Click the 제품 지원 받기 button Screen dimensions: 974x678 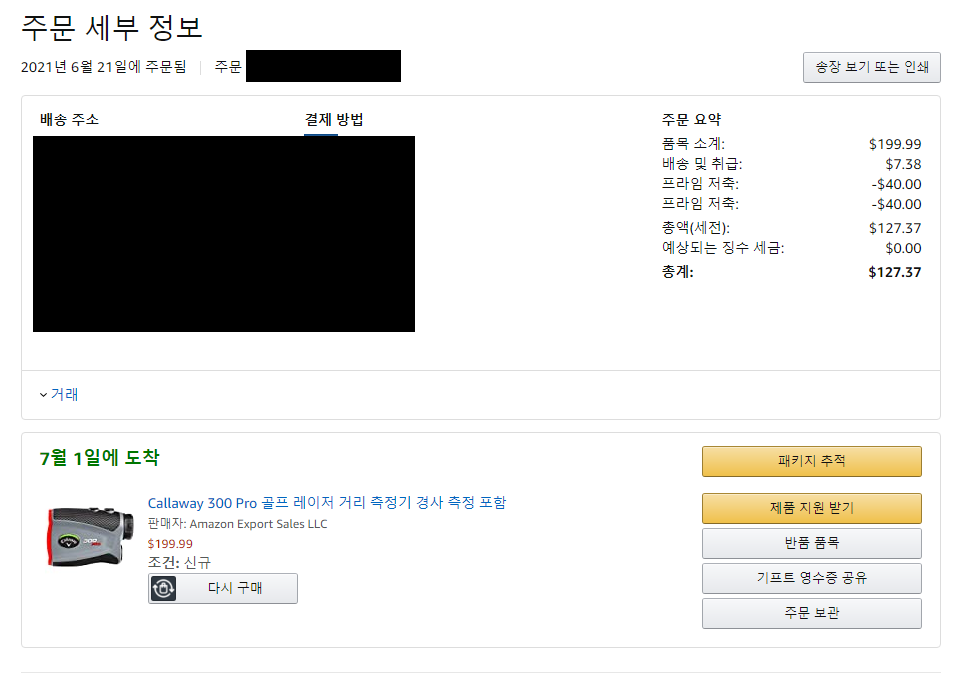click(811, 508)
